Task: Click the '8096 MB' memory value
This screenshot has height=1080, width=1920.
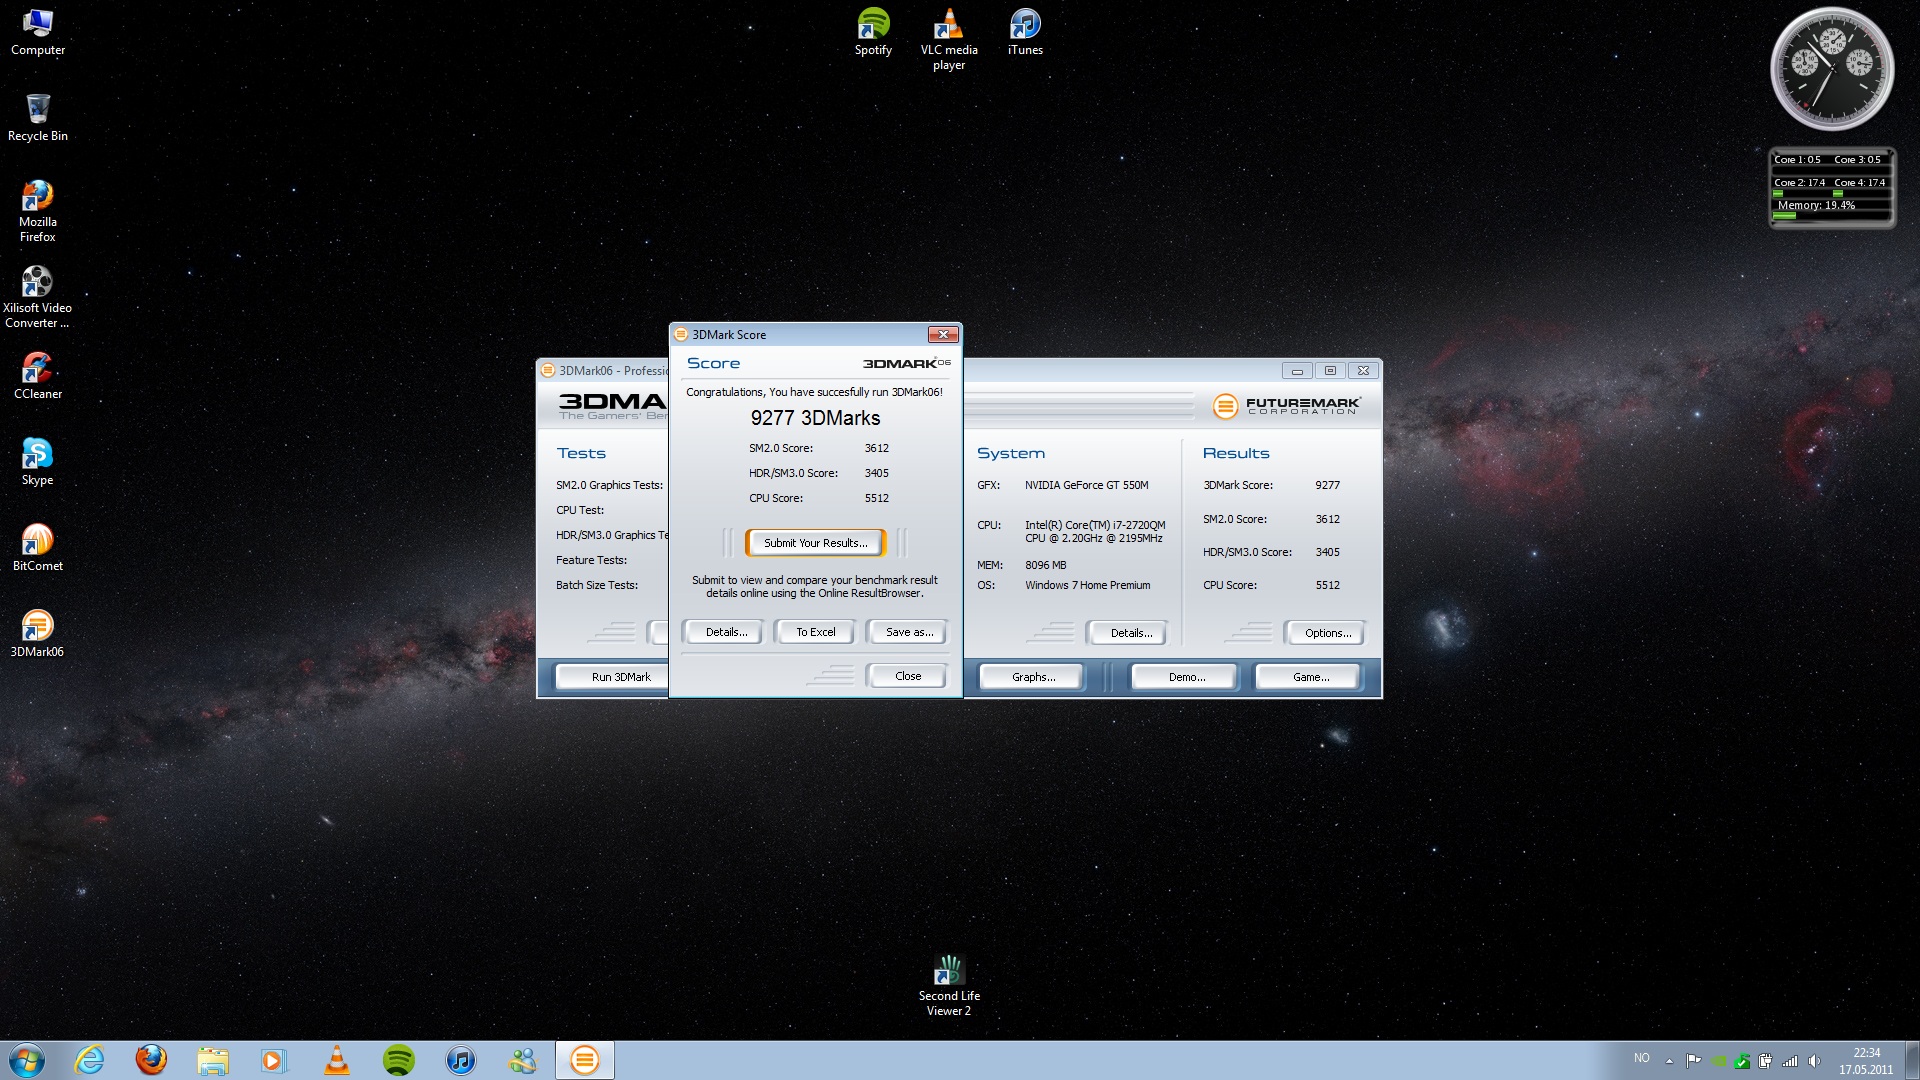Action: pos(1045,565)
